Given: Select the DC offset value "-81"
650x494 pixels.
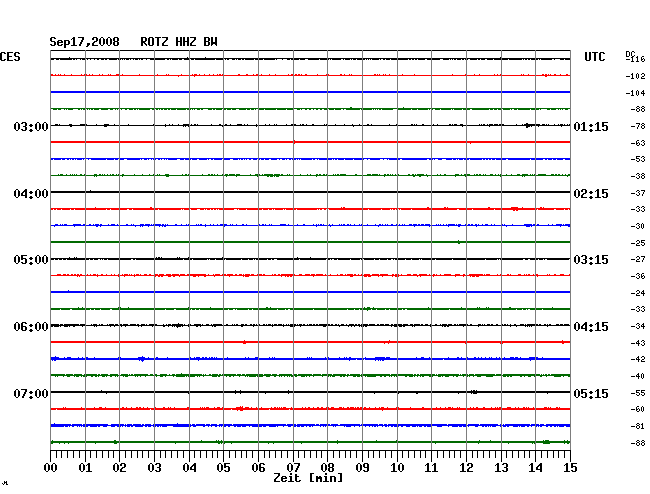Looking at the screenshot, I should coord(638,426).
